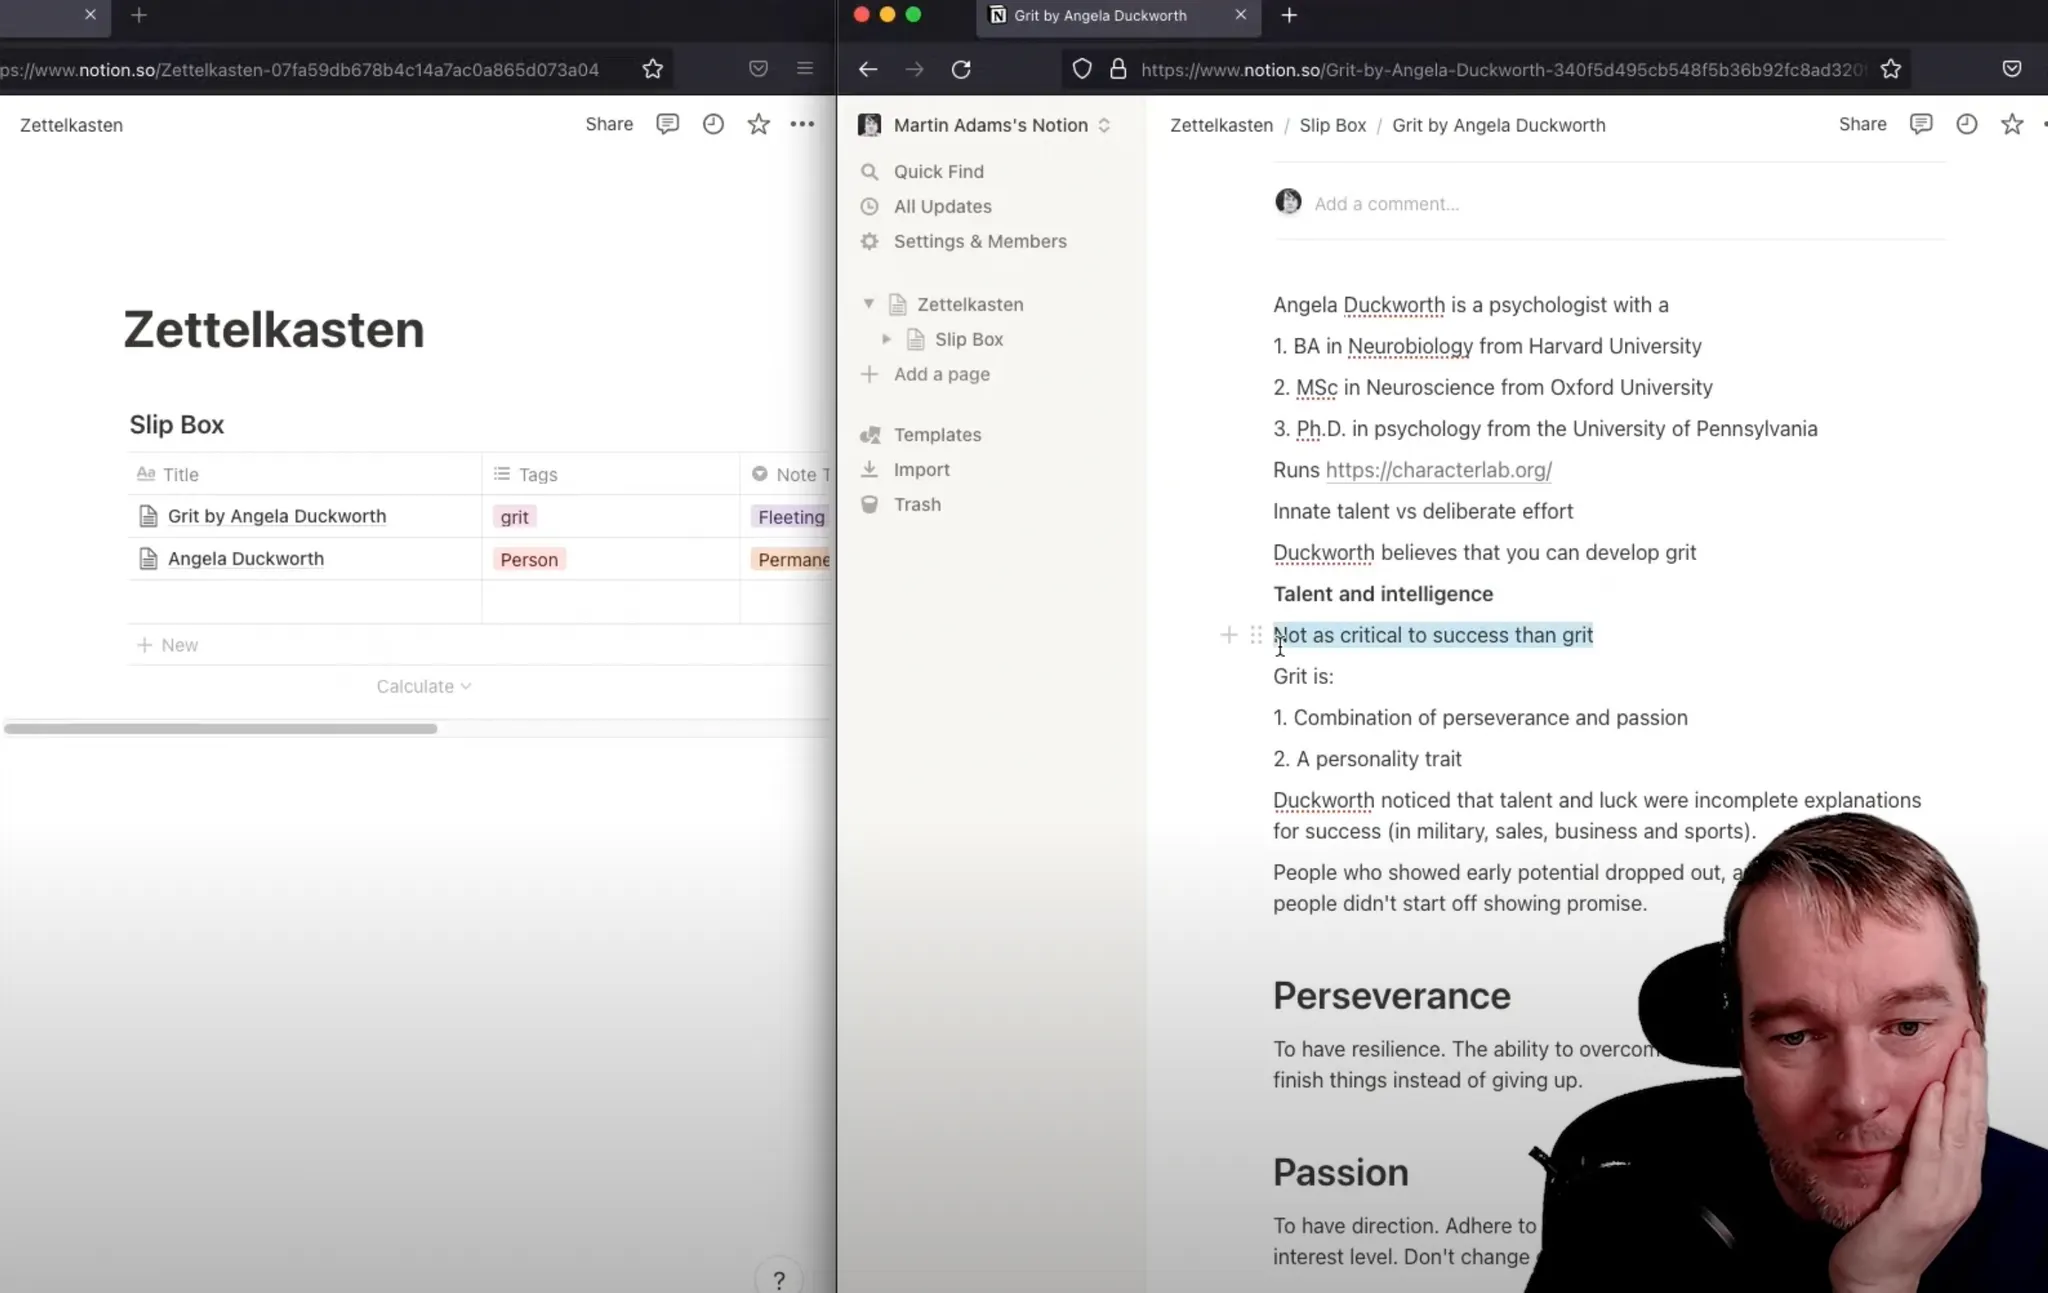This screenshot has height=1293, width=2048.
Task: Open page history clock icon in right window
Action: tap(1966, 124)
